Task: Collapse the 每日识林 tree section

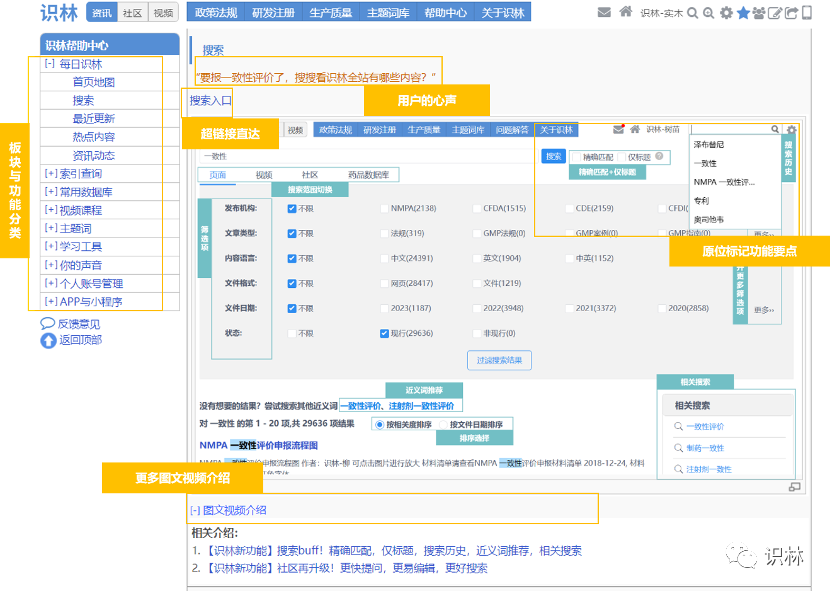Action: 50,64
